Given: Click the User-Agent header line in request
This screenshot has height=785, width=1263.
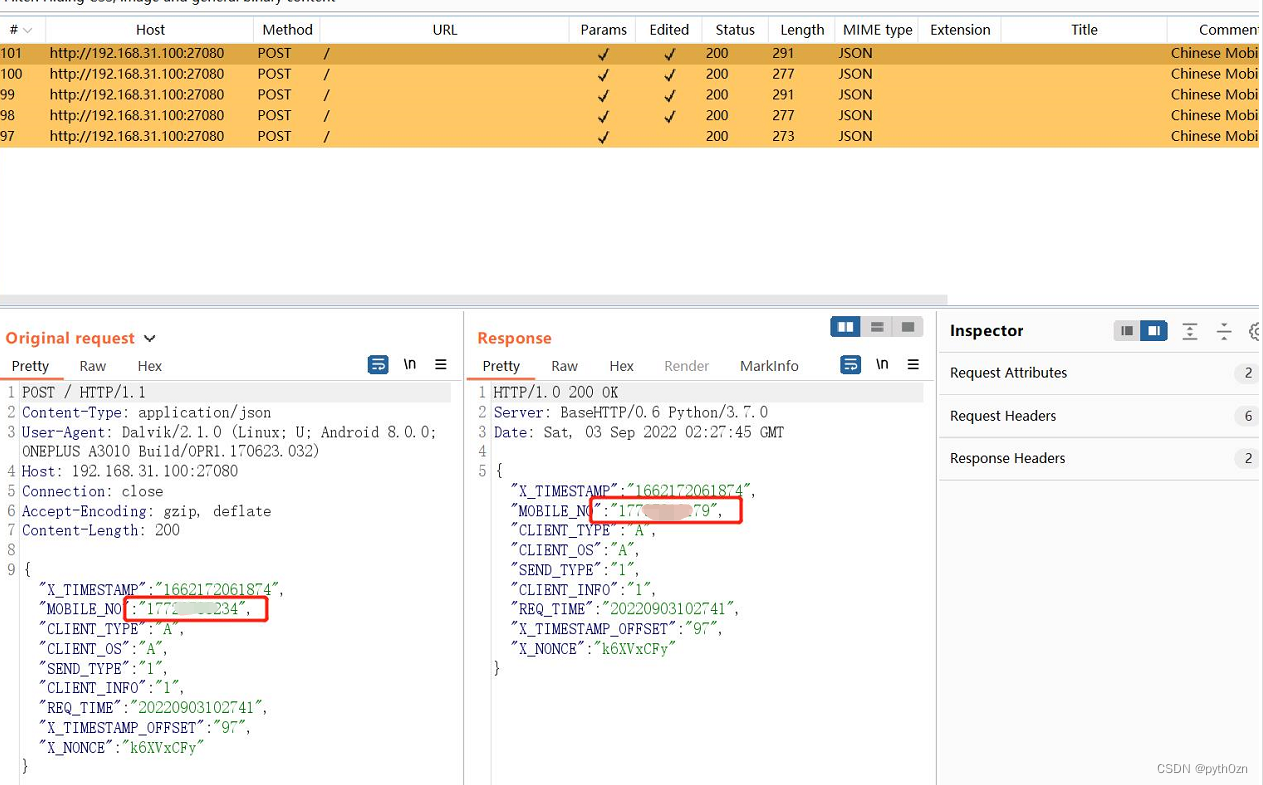Looking at the screenshot, I should [229, 442].
